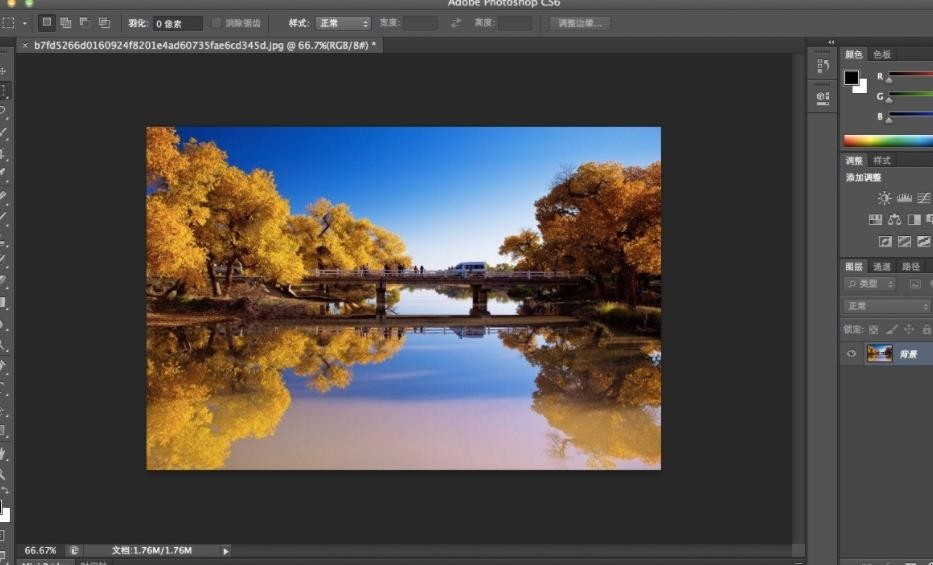Toggle the pixel layer filter icon

click(915, 284)
